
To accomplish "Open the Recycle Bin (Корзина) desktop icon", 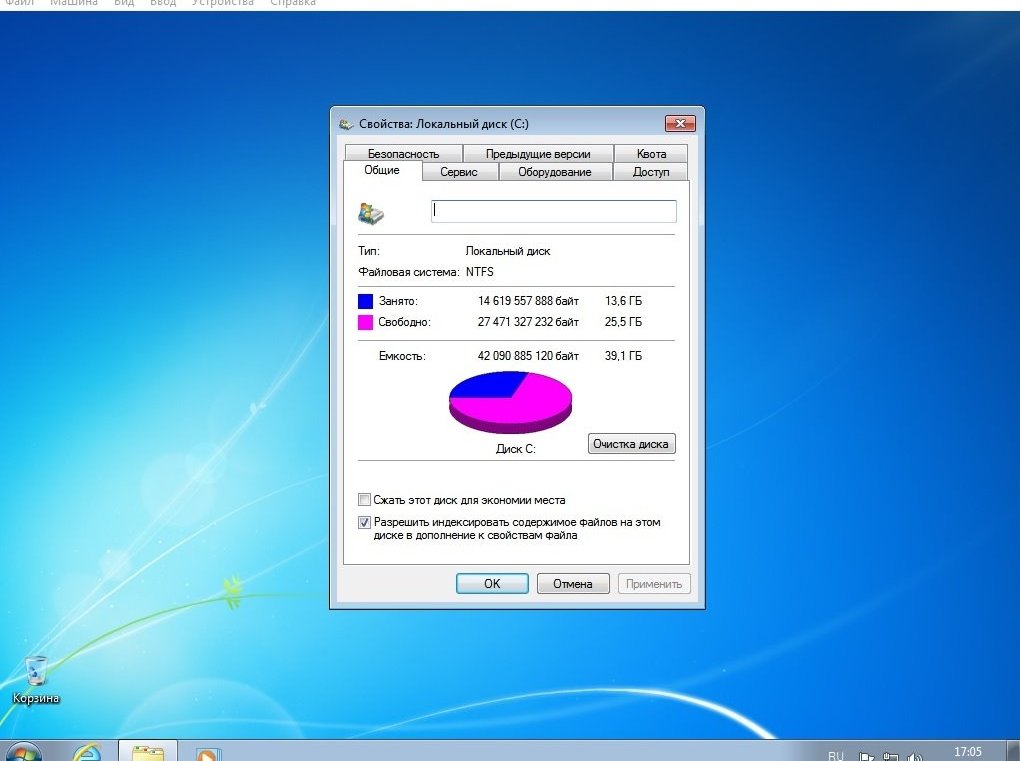I will (x=36, y=680).
